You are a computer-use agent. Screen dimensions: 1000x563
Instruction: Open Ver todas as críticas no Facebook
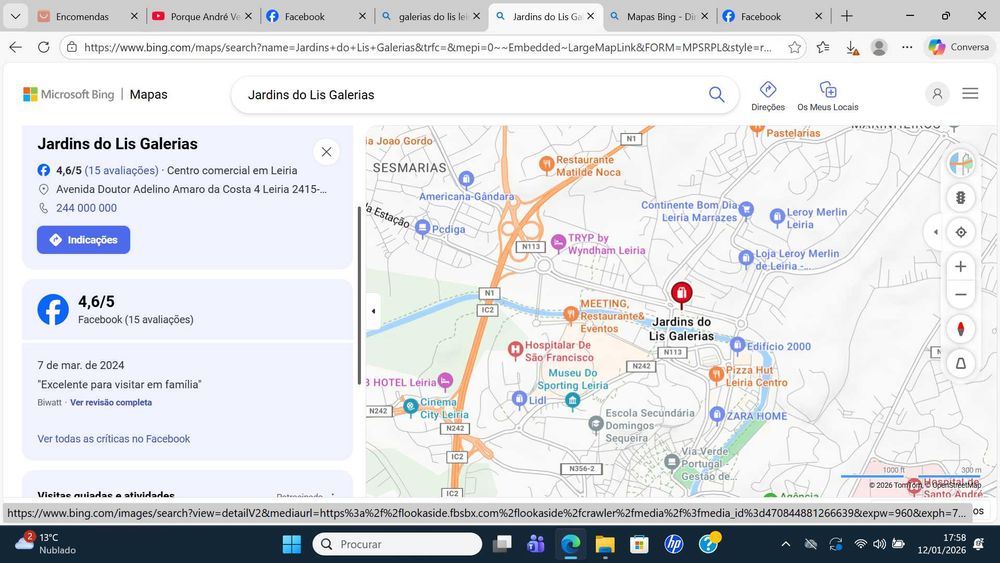114,439
